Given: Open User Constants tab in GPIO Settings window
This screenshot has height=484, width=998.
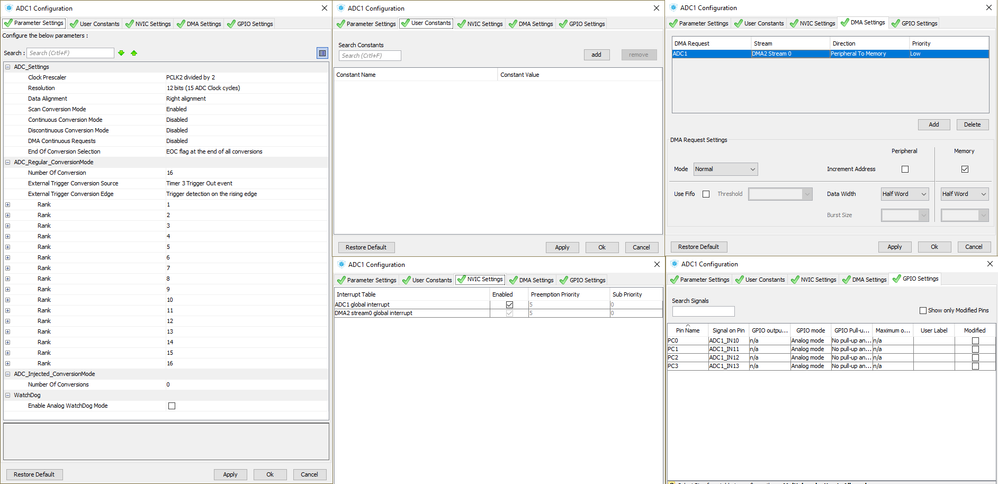Looking at the screenshot, I should pos(760,280).
